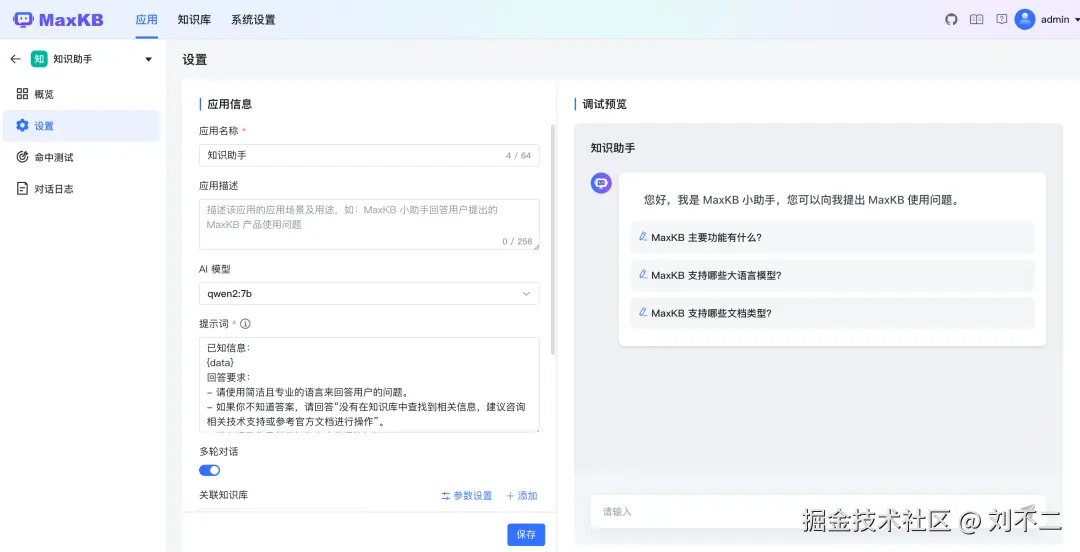Click the admin user avatar
This screenshot has height=552, width=1080.
(x=1025, y=19)
